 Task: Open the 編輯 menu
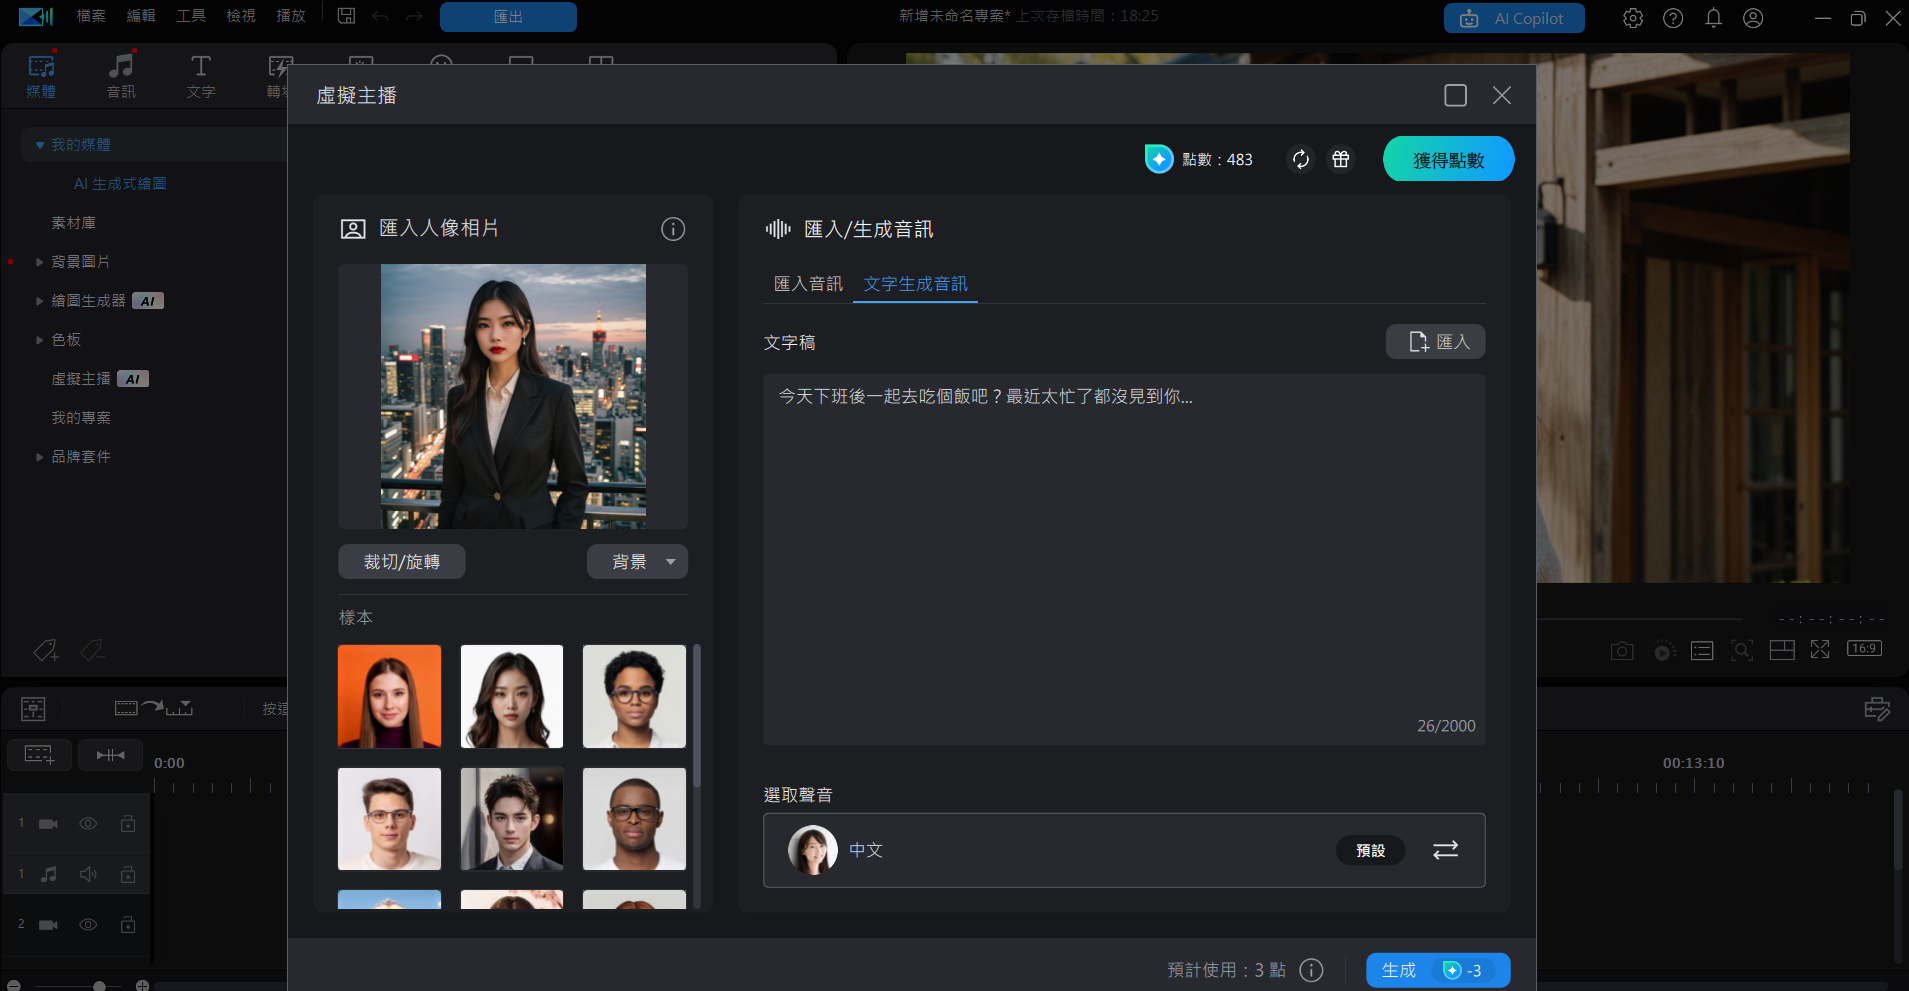tap(141, 16)
